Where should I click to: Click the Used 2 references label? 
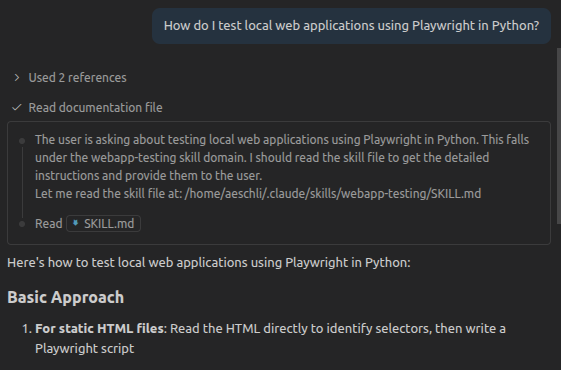click(x=77, y=78)
